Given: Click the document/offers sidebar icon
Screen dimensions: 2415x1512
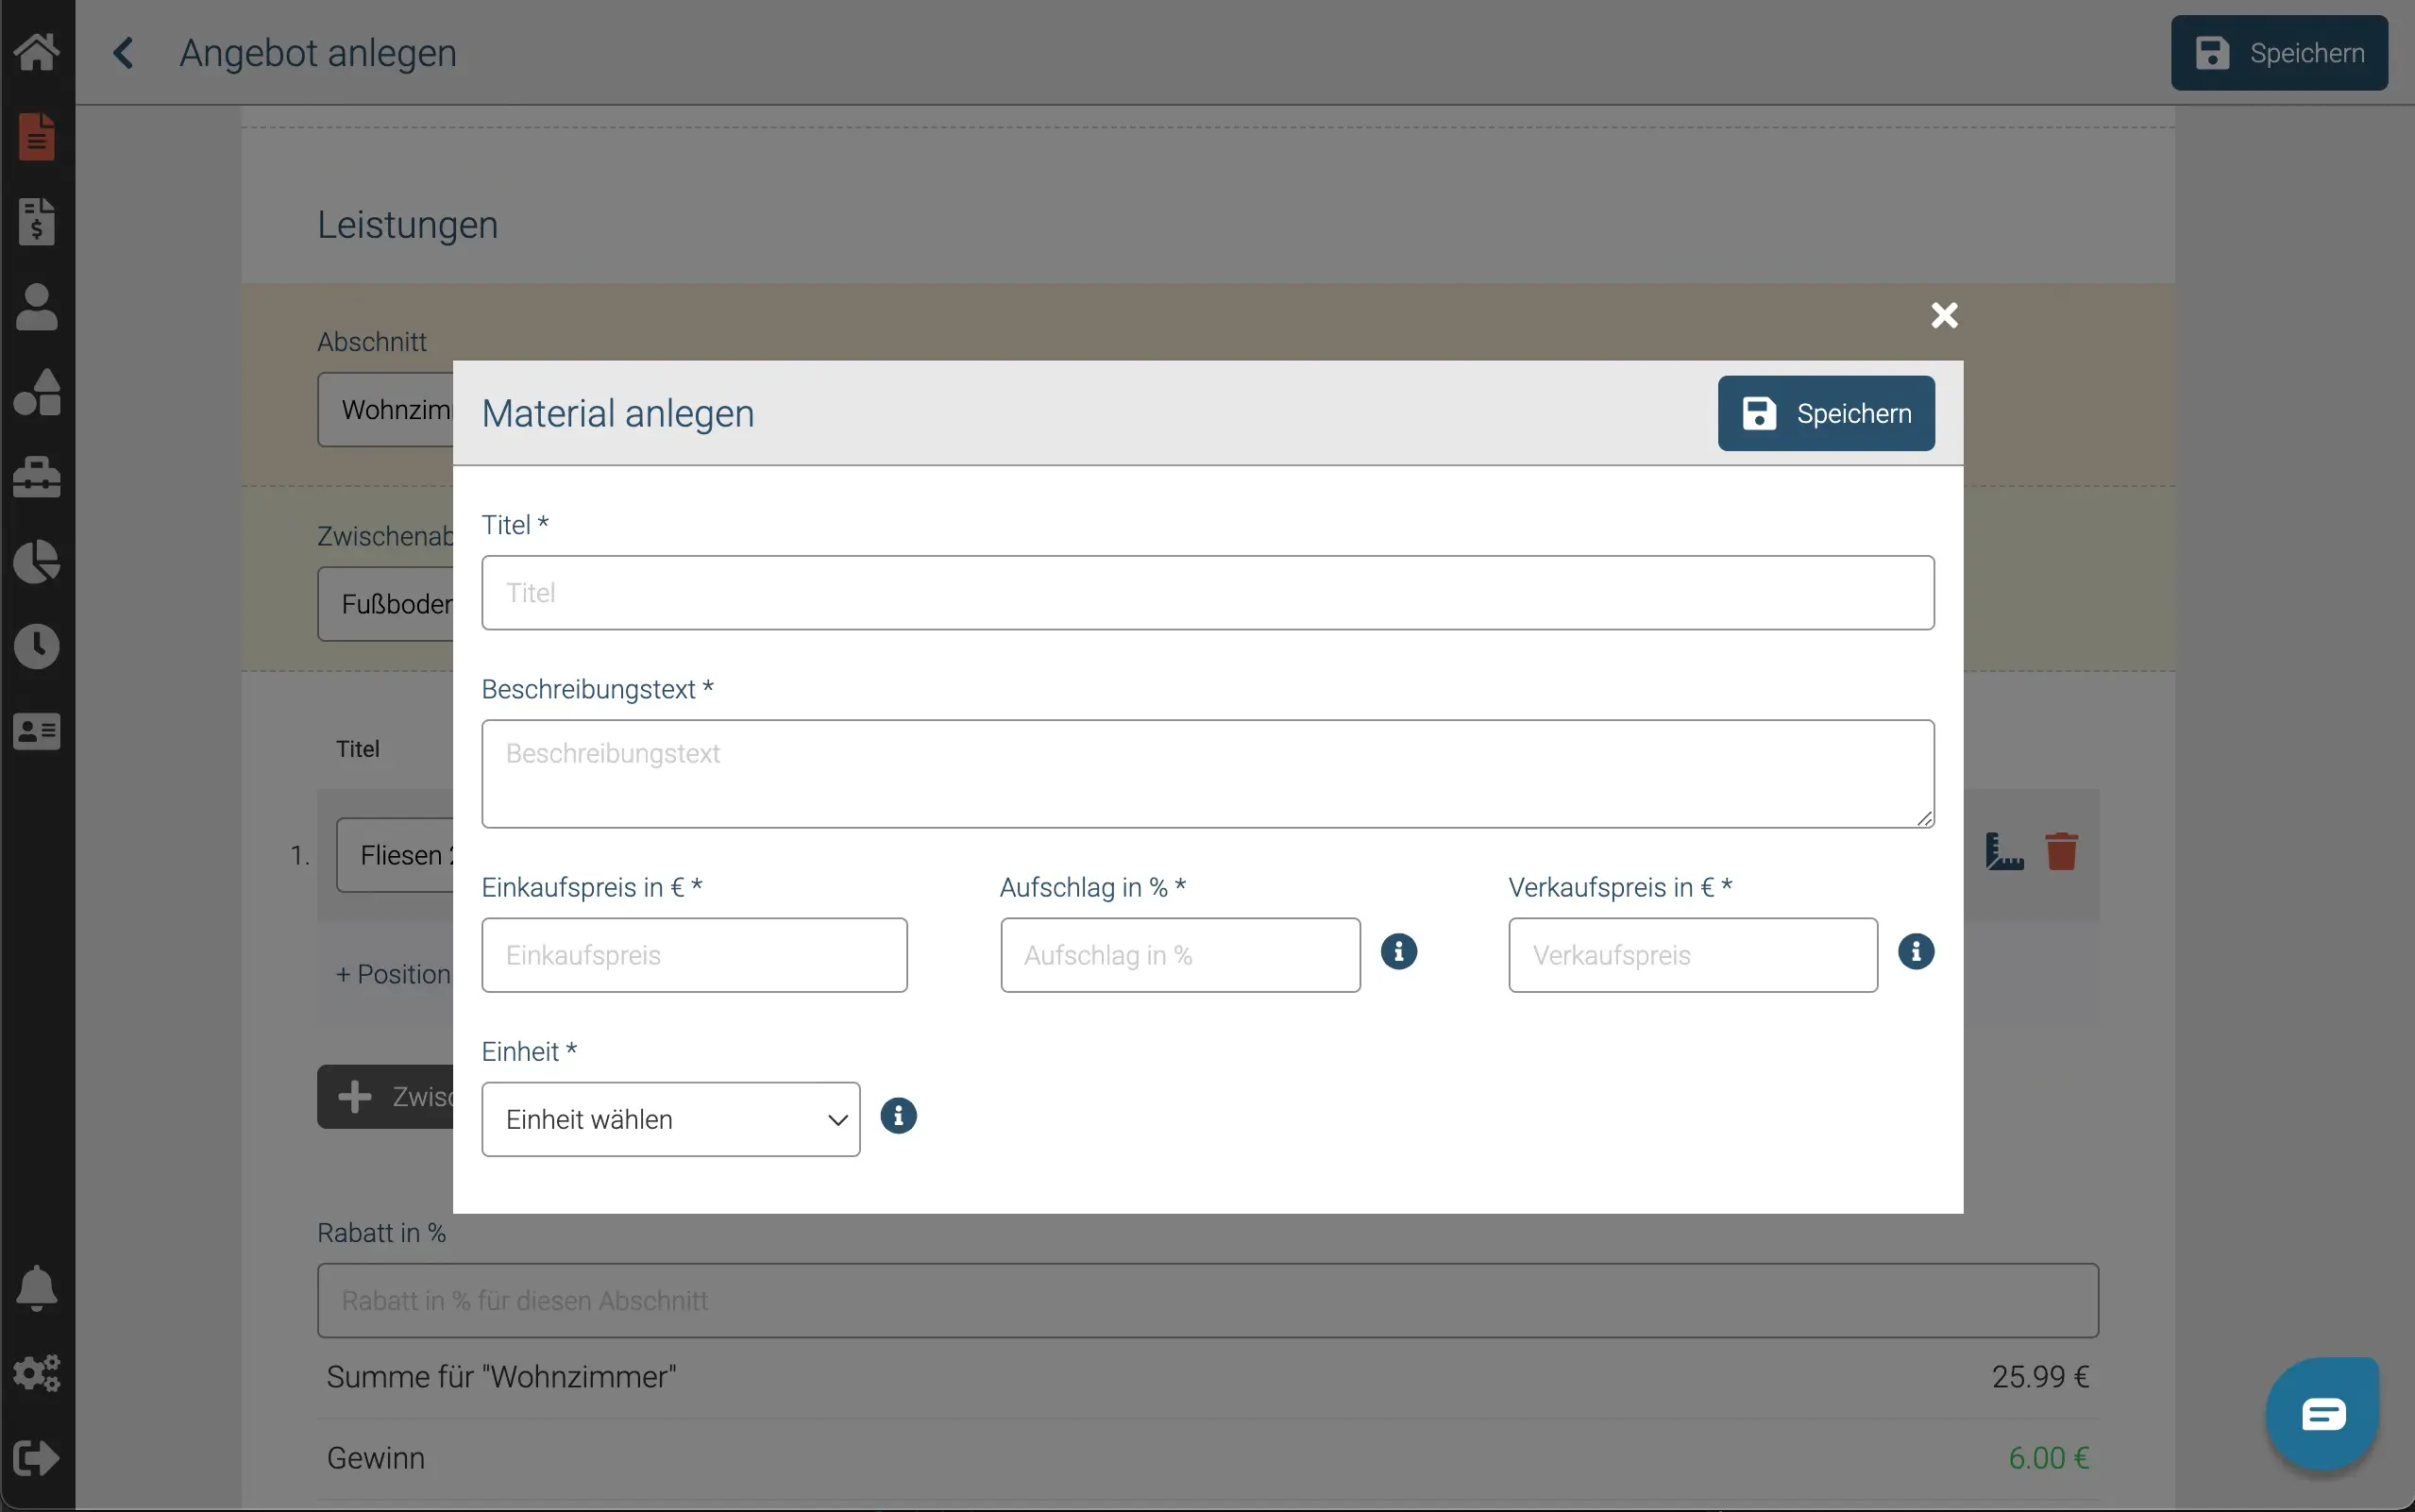Looking at the screenshot, I should click(x=37, y=136).
